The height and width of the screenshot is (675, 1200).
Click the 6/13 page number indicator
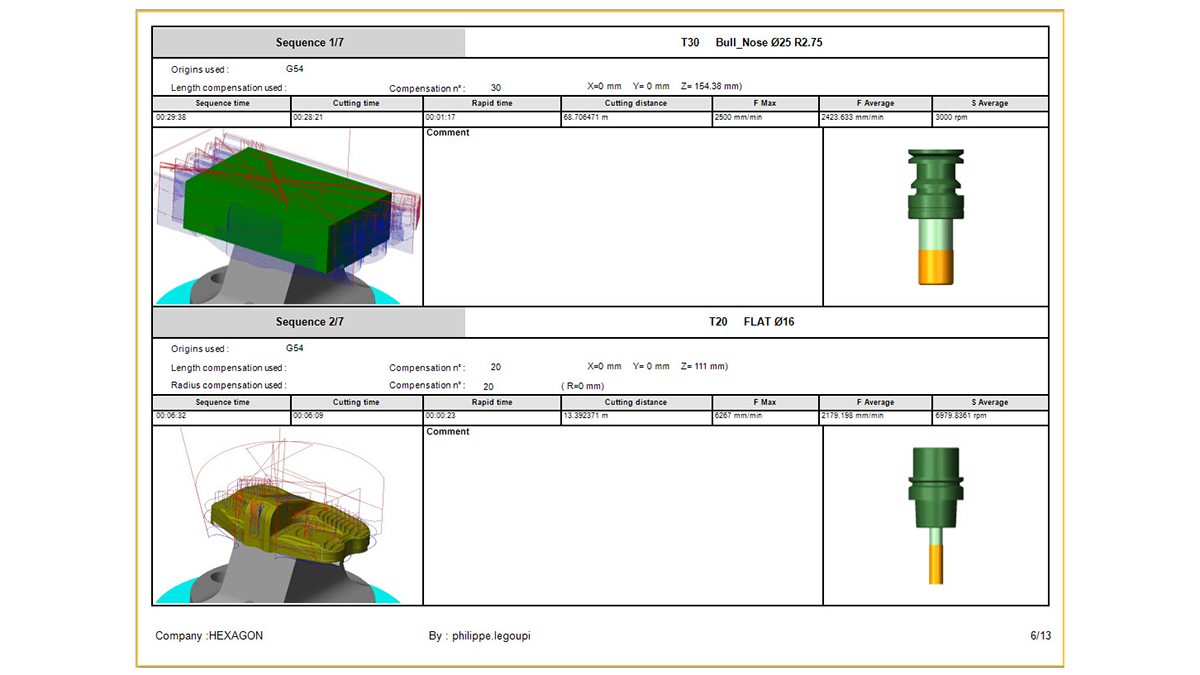tap(1040, 636)
